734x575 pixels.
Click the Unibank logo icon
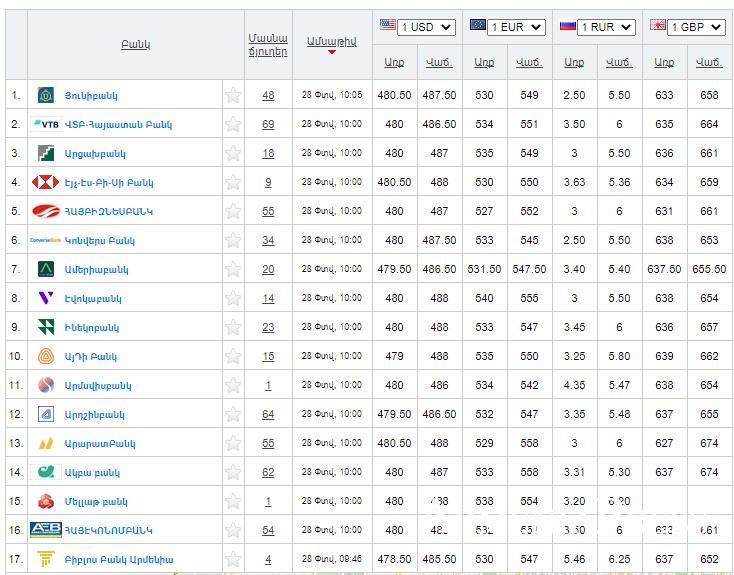coord(46,95)
